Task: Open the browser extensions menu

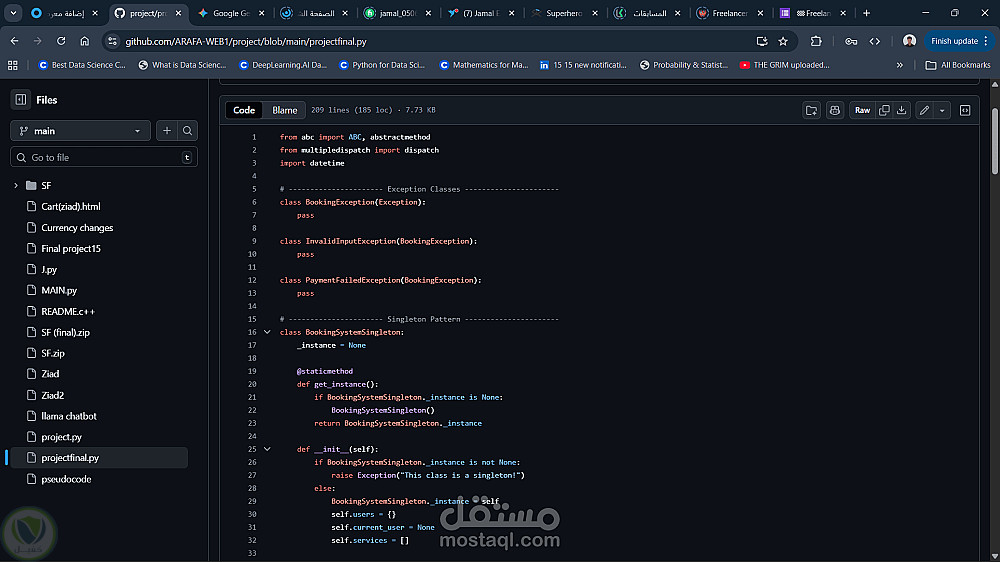Action: click(816, 41)
